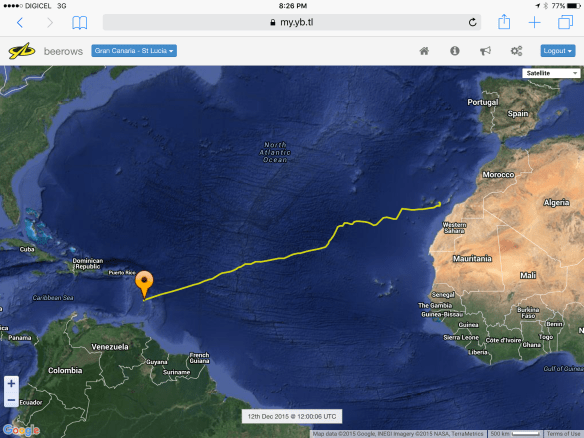The height and width of the screenshot is (438, 584).
Task: Open the Satellite map type selector
Action: click(x=551, y=73)
